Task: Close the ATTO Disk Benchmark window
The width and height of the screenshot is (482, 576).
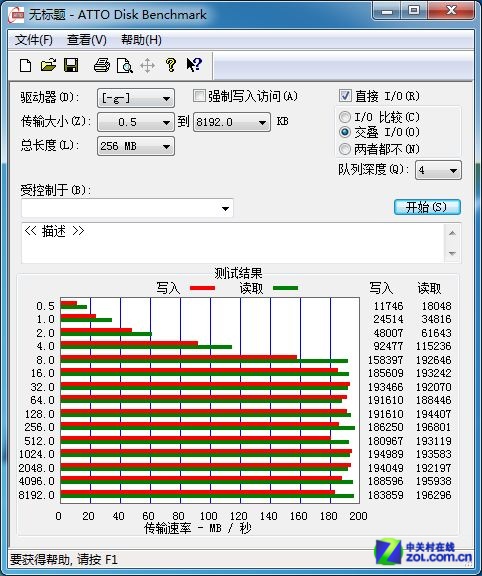Action: pyautogui.click(x=451, y=11)
